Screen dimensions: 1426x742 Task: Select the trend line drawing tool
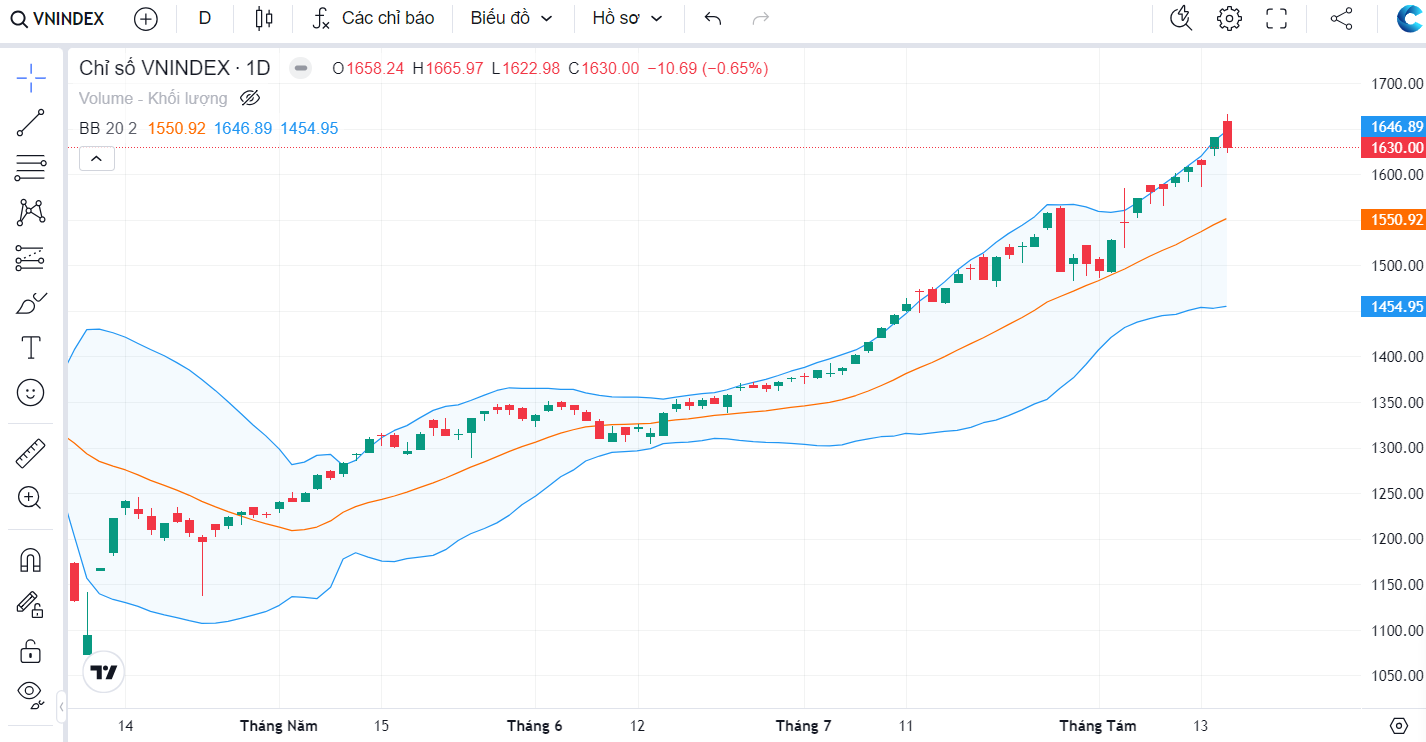click(x=31, y=123)
